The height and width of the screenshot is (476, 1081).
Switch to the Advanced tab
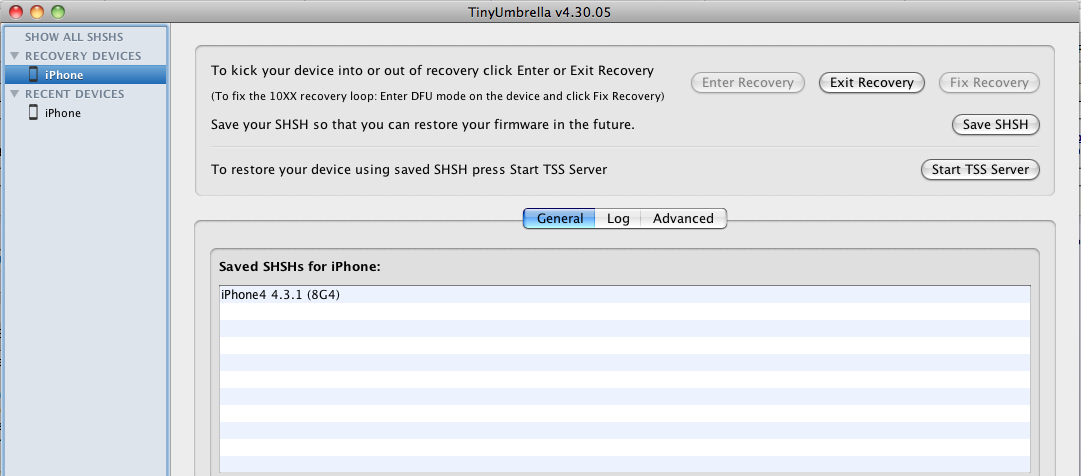(683, 218)
